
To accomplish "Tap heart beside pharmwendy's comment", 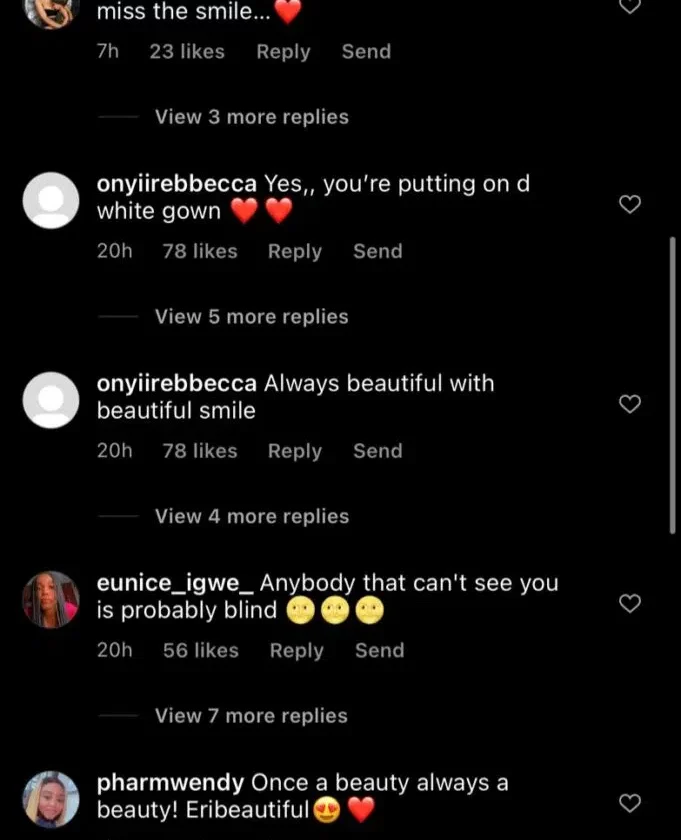I will pyautogui.click(x=629, y=803).
